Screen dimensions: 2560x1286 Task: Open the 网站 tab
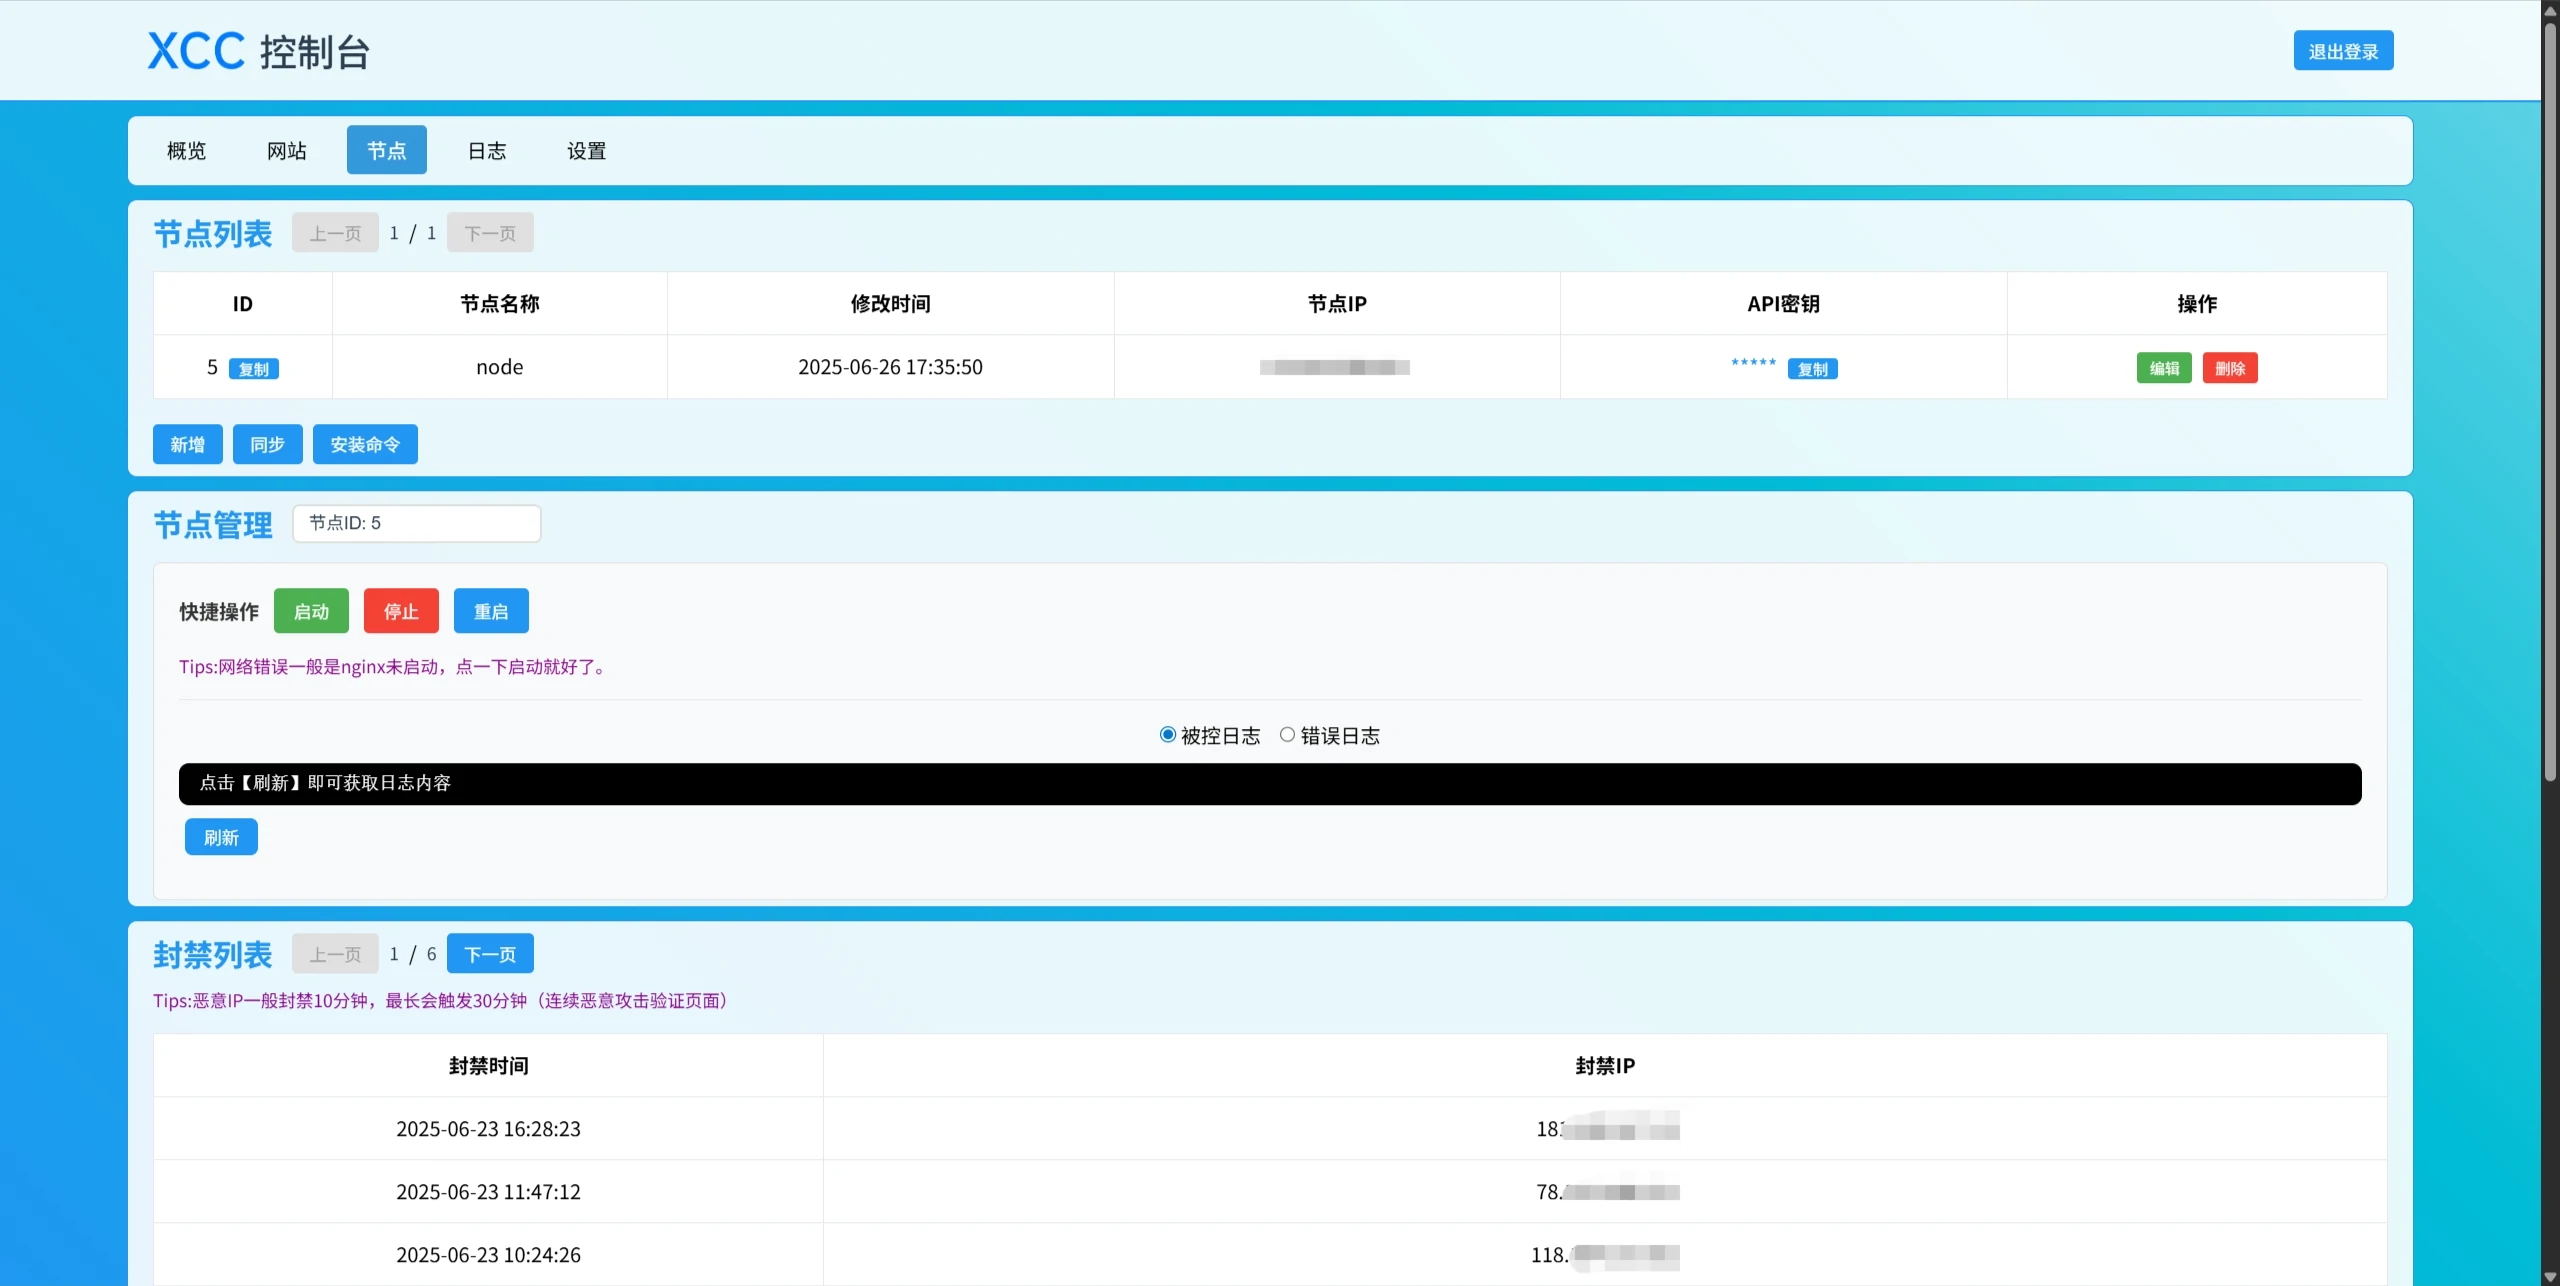(x=287, y=151)
